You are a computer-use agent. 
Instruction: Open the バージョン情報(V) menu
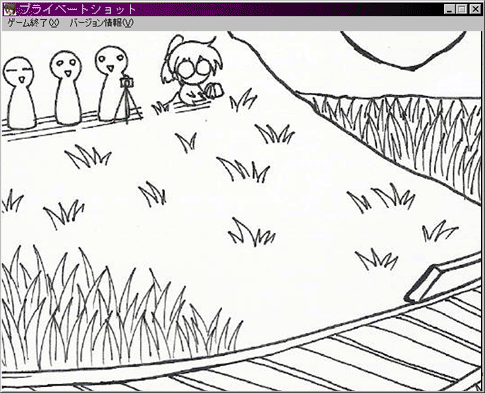(101, 23)
